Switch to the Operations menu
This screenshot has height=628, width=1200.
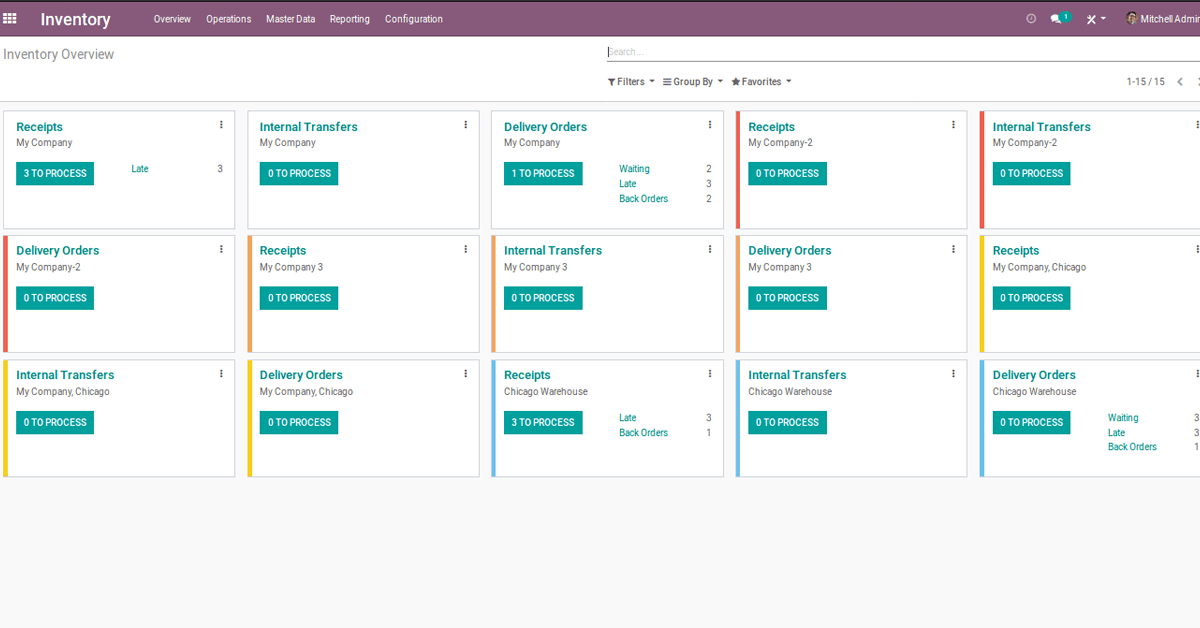click(x=228, y=18)
